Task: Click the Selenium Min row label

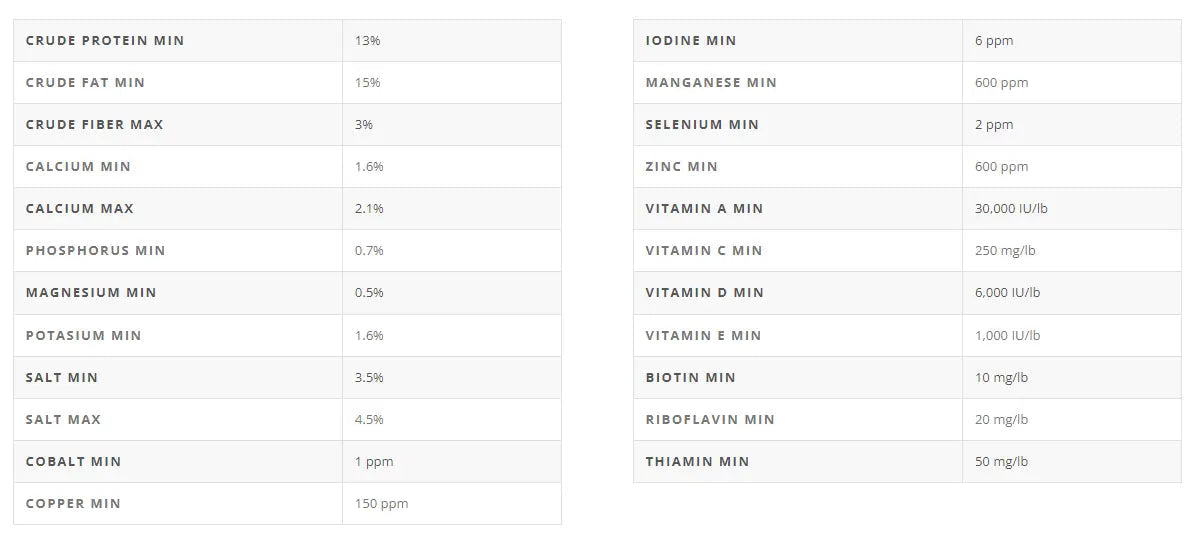Action: pos(702,125)
